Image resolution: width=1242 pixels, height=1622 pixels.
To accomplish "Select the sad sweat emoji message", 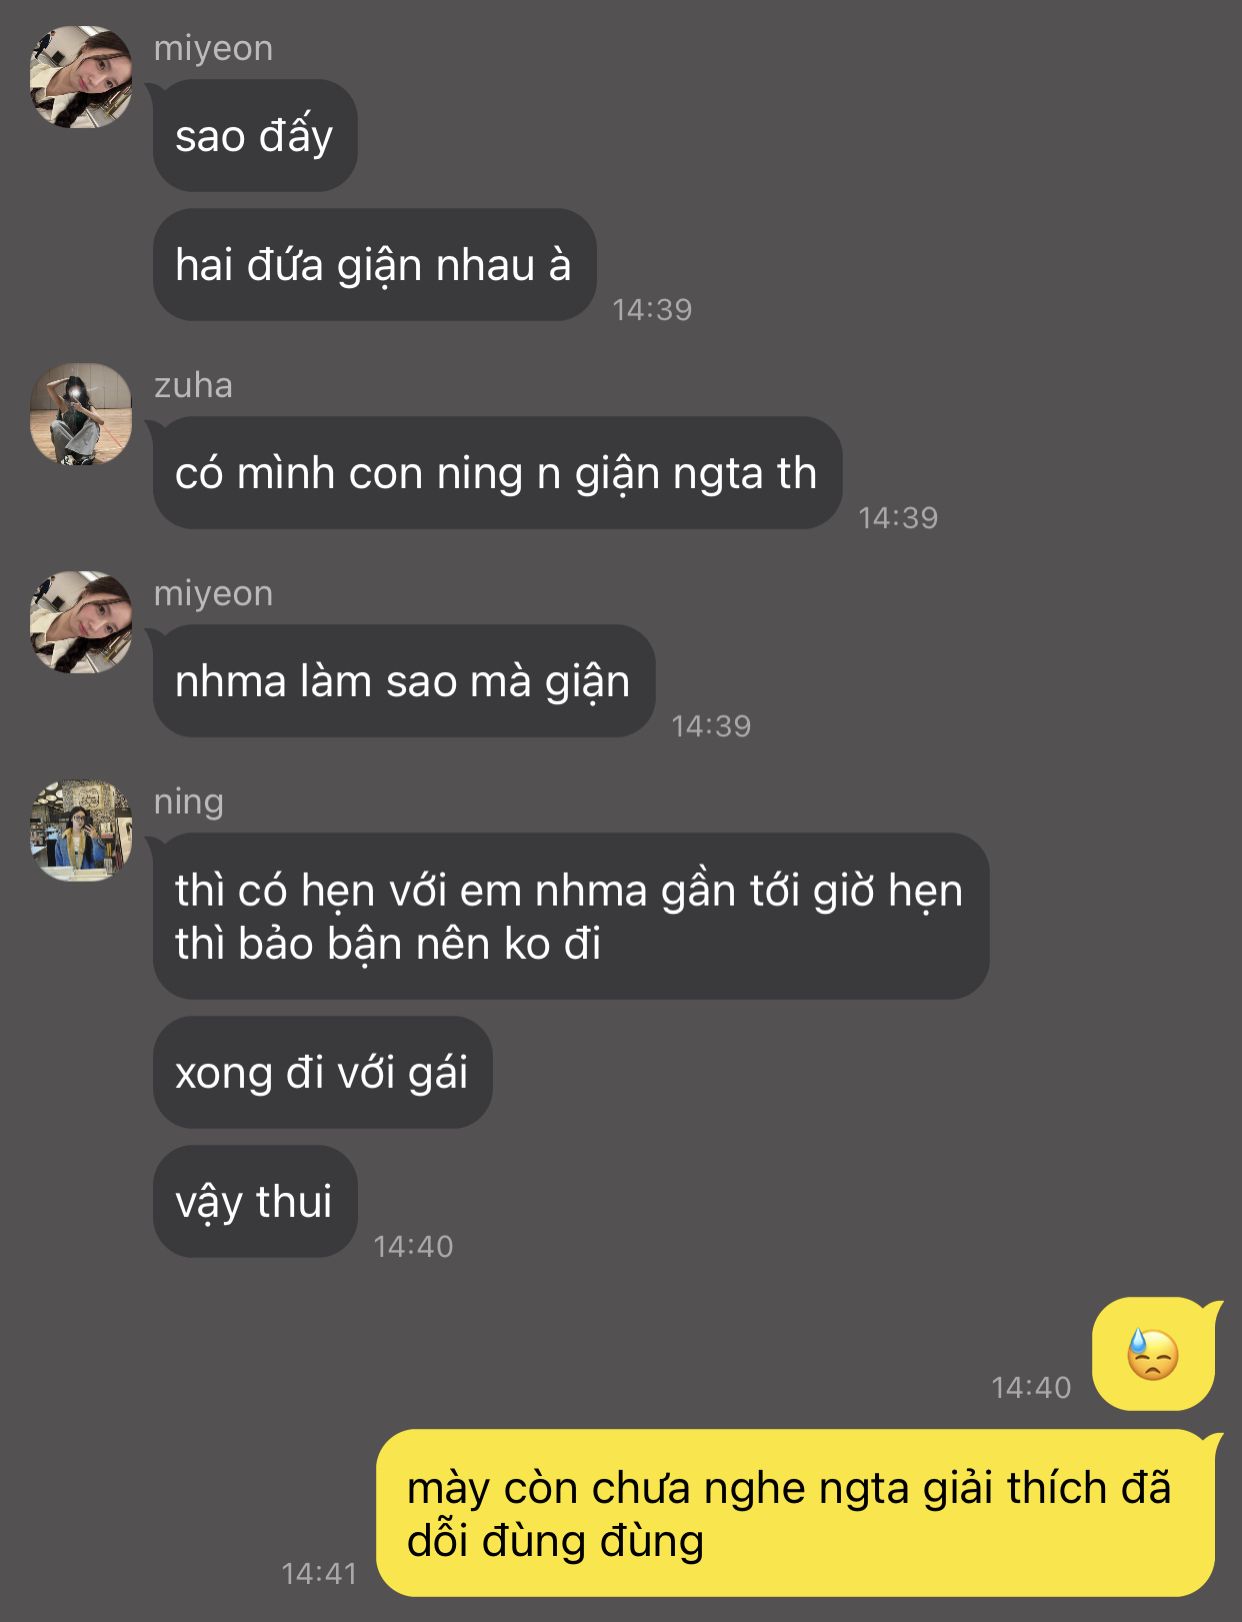I will coord(1153,1354).
